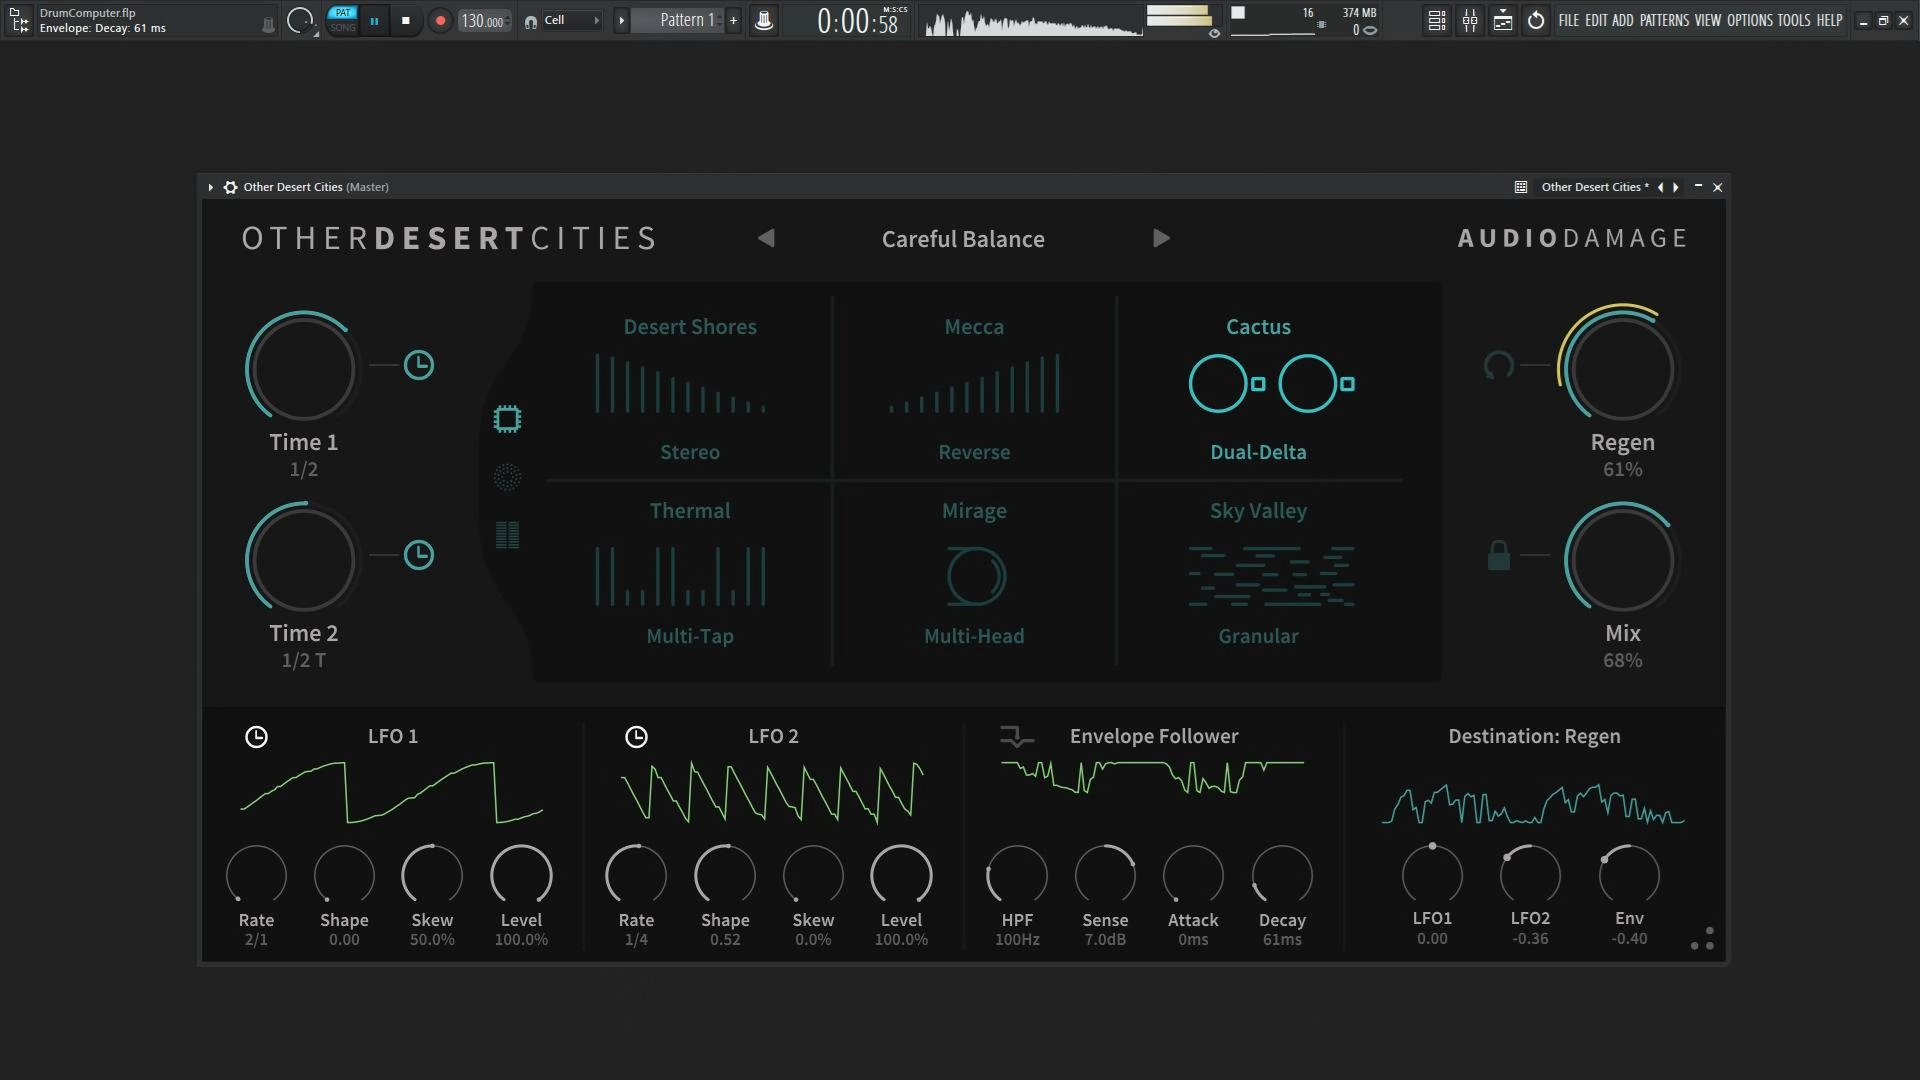Viewport: 1920px width, 1080px height.
Task: Select the chip-style delay quality icon
Action: click(x=507, y=419)
